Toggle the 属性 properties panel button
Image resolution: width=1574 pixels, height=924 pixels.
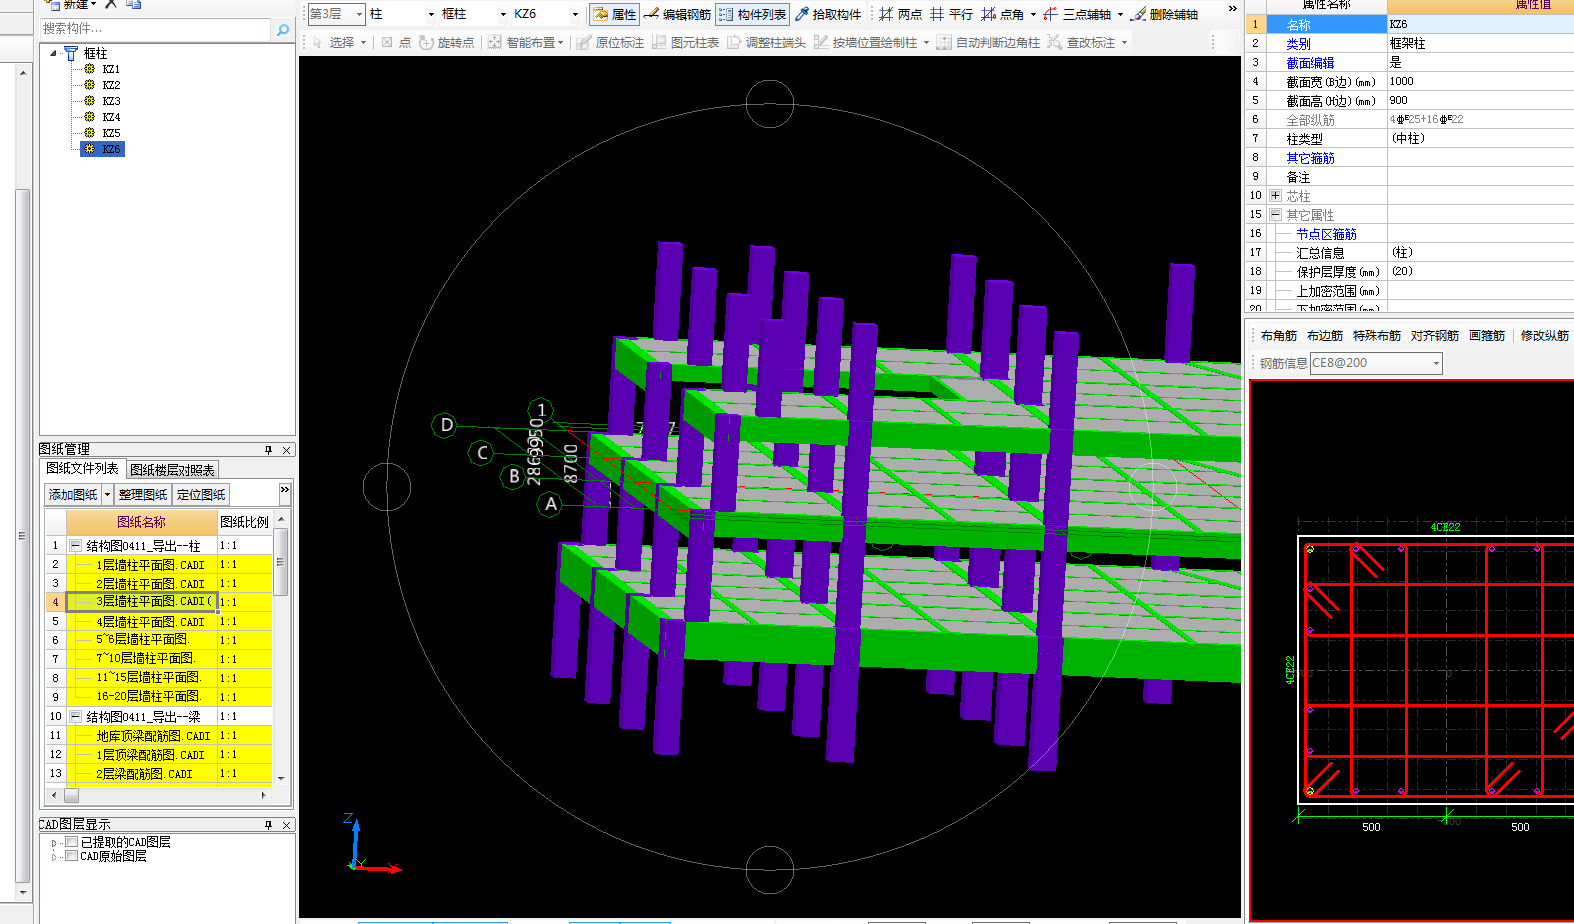(614, 14)
